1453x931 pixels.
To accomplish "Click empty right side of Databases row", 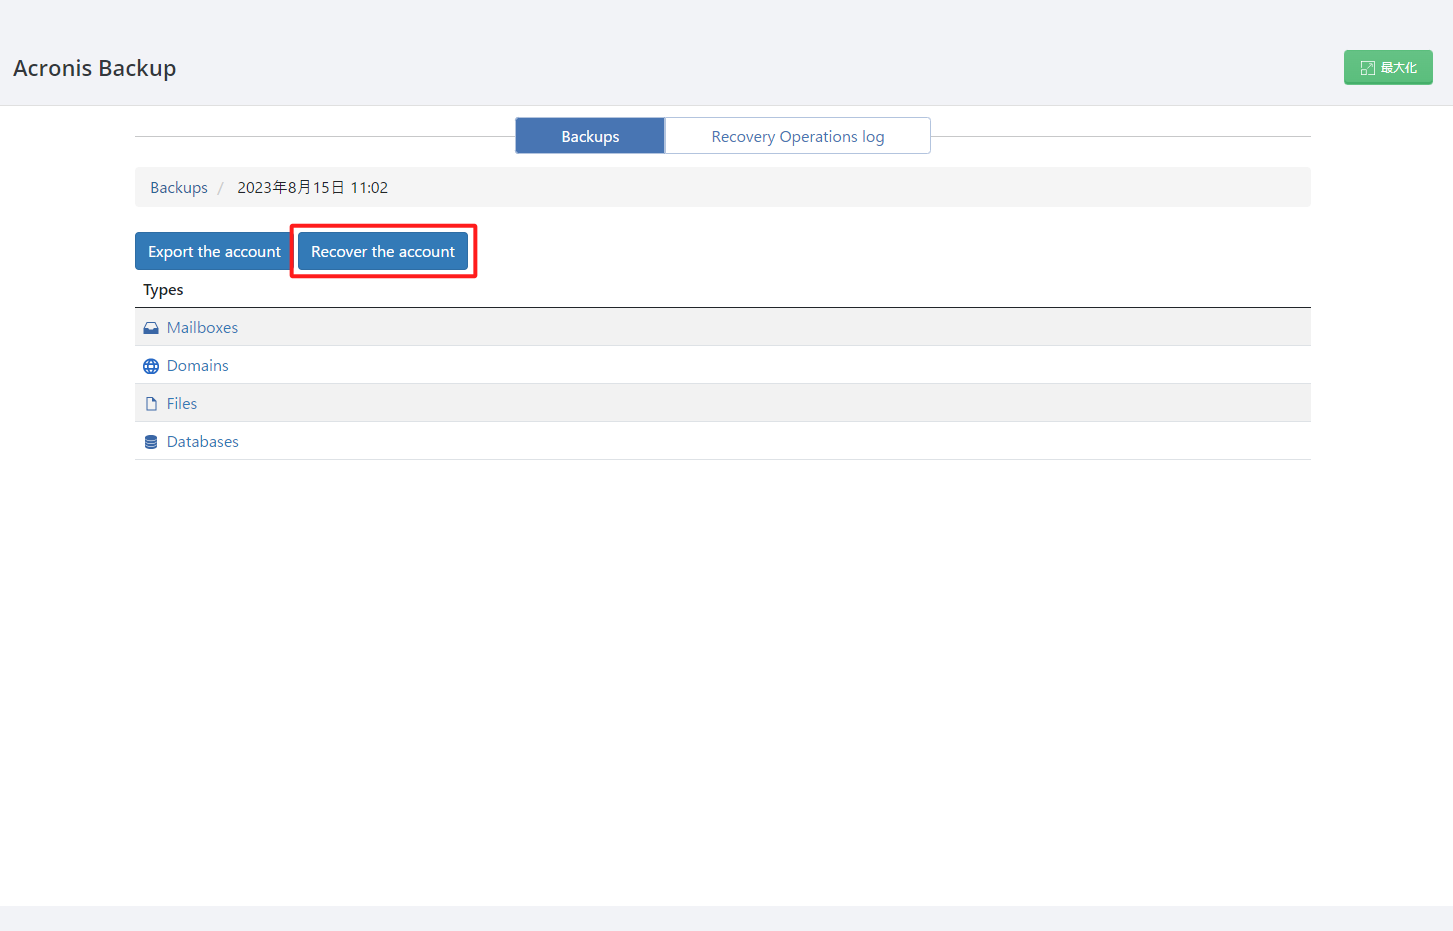I will [900, 442].
